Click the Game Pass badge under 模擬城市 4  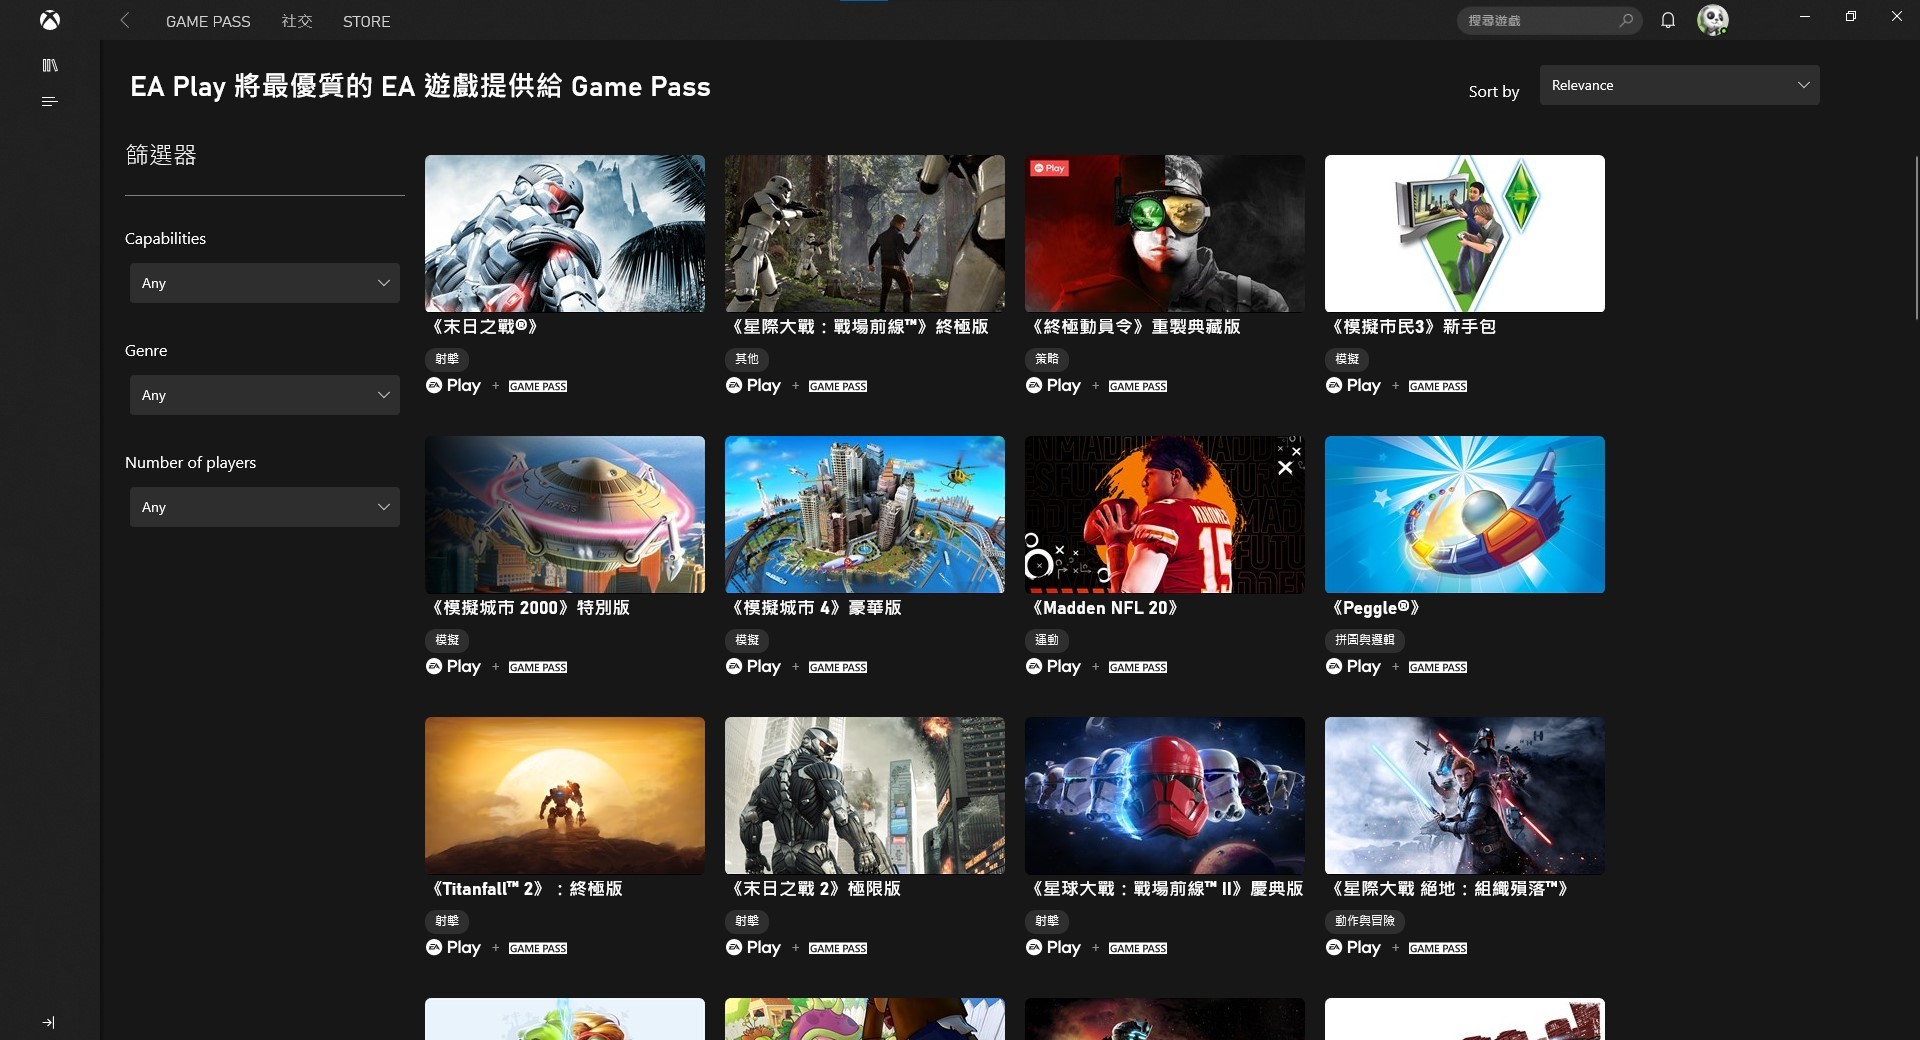click(838, 667)
